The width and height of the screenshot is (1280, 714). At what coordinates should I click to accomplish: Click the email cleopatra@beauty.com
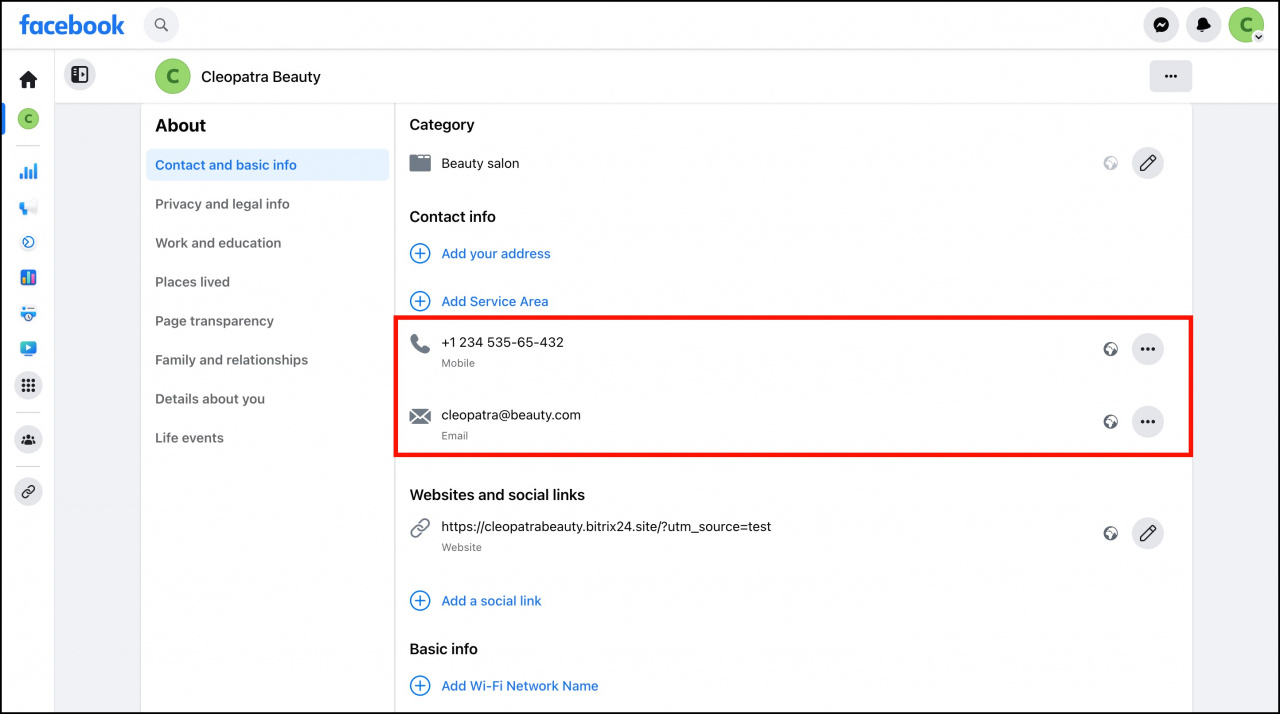[511, 414]
